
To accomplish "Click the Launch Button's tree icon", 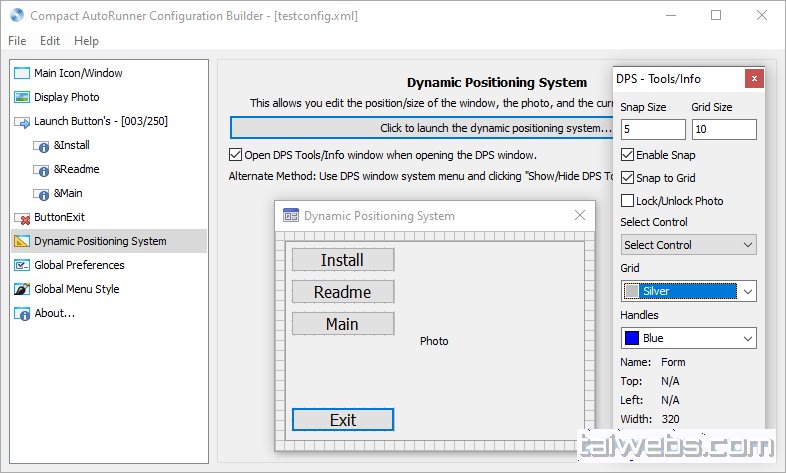I will [x=22, y=121].
